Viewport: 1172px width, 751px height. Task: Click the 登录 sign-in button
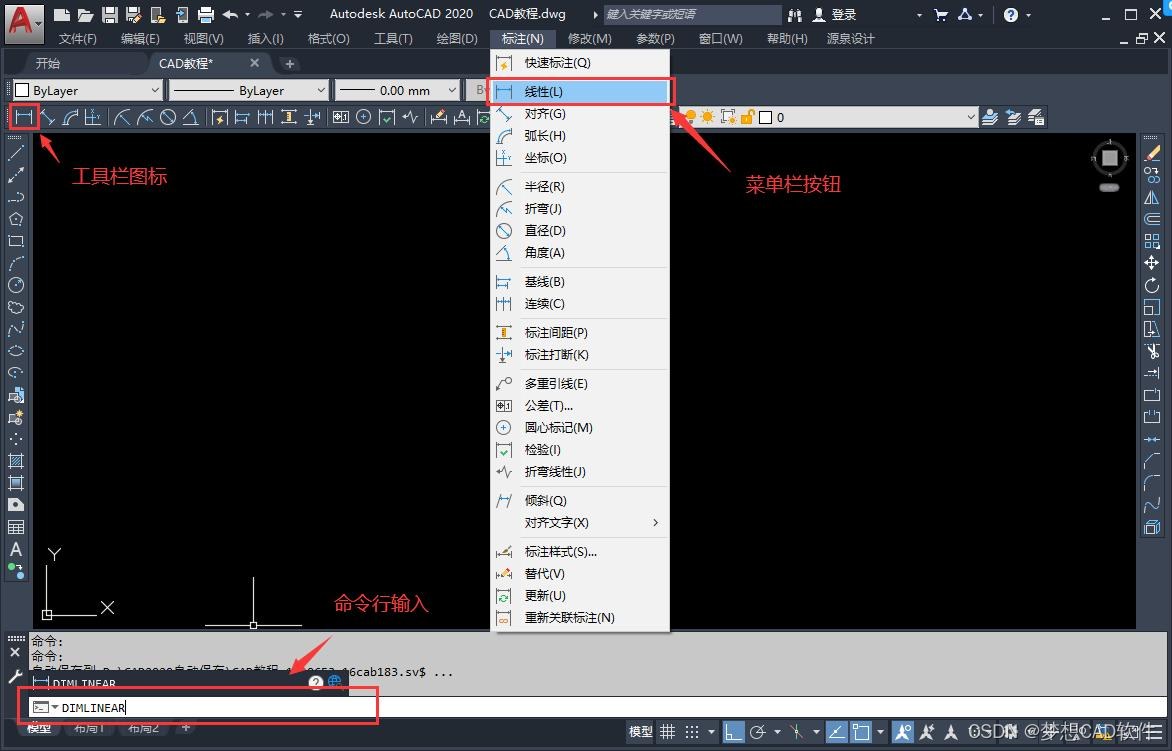[835, 15]
